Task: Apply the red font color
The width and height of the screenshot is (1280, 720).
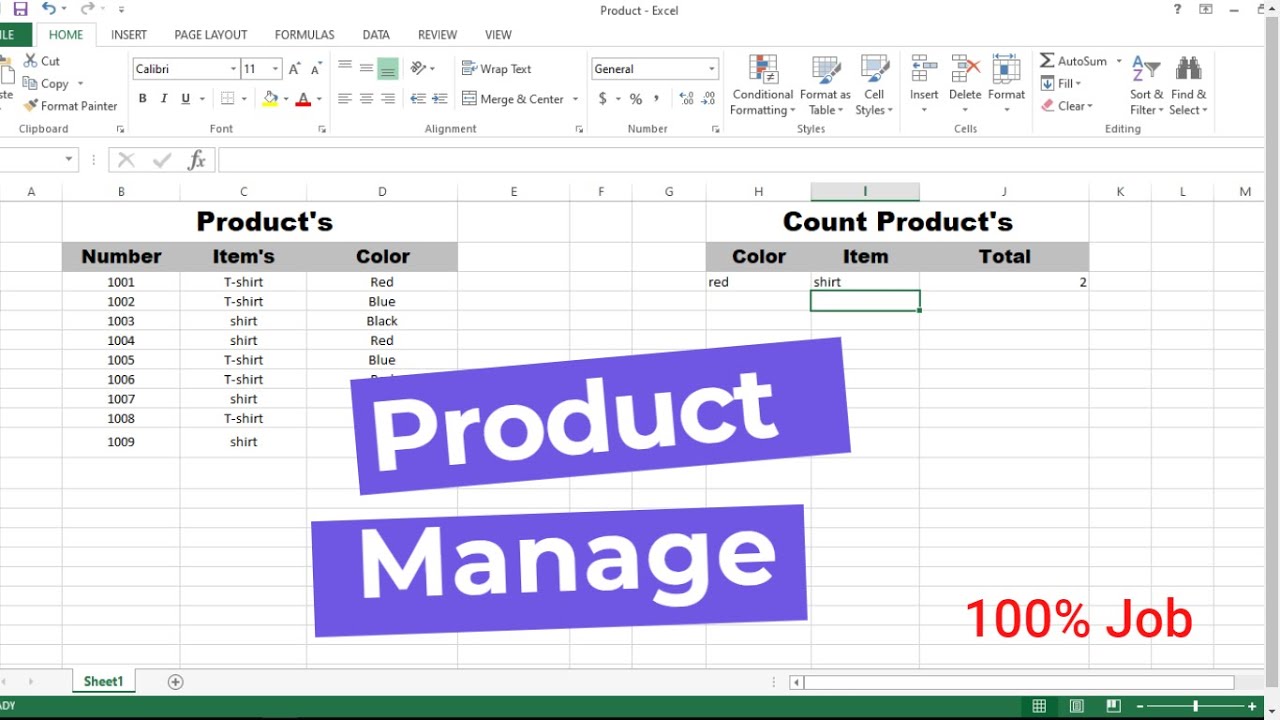Action: click(304, 99)
